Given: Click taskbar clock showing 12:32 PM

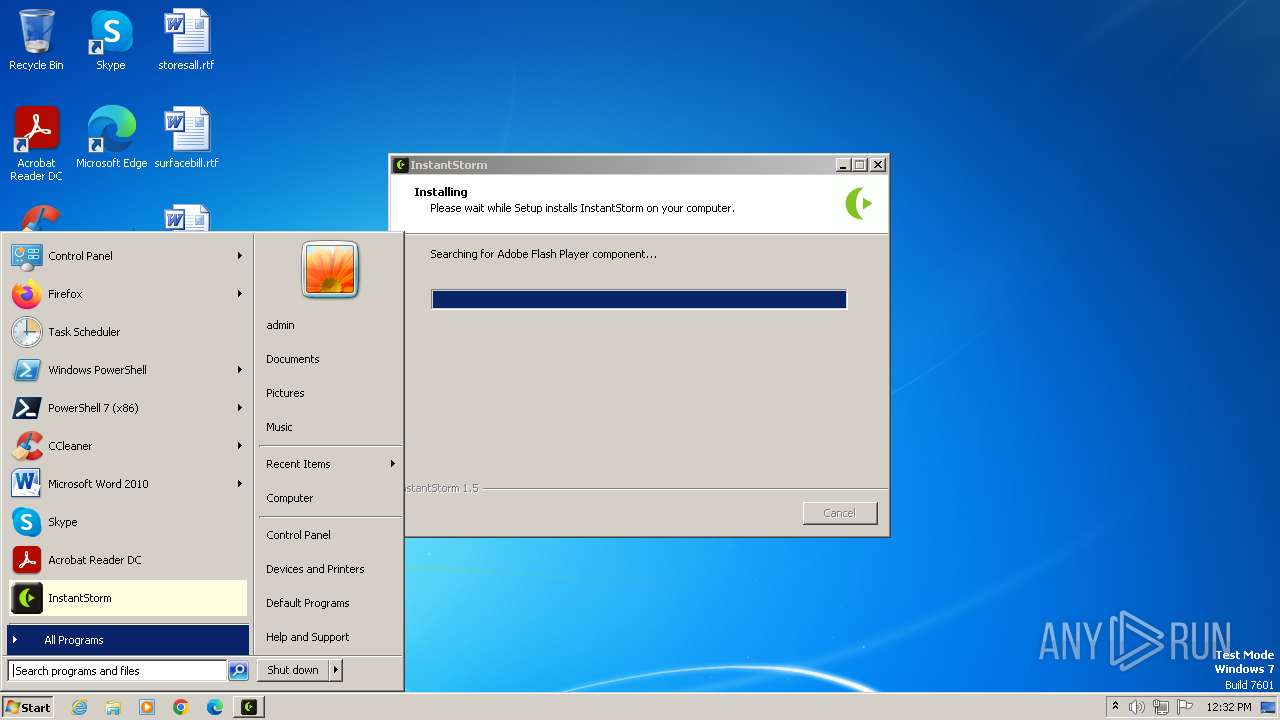Looking at the screenshot, I should 1229,707.
